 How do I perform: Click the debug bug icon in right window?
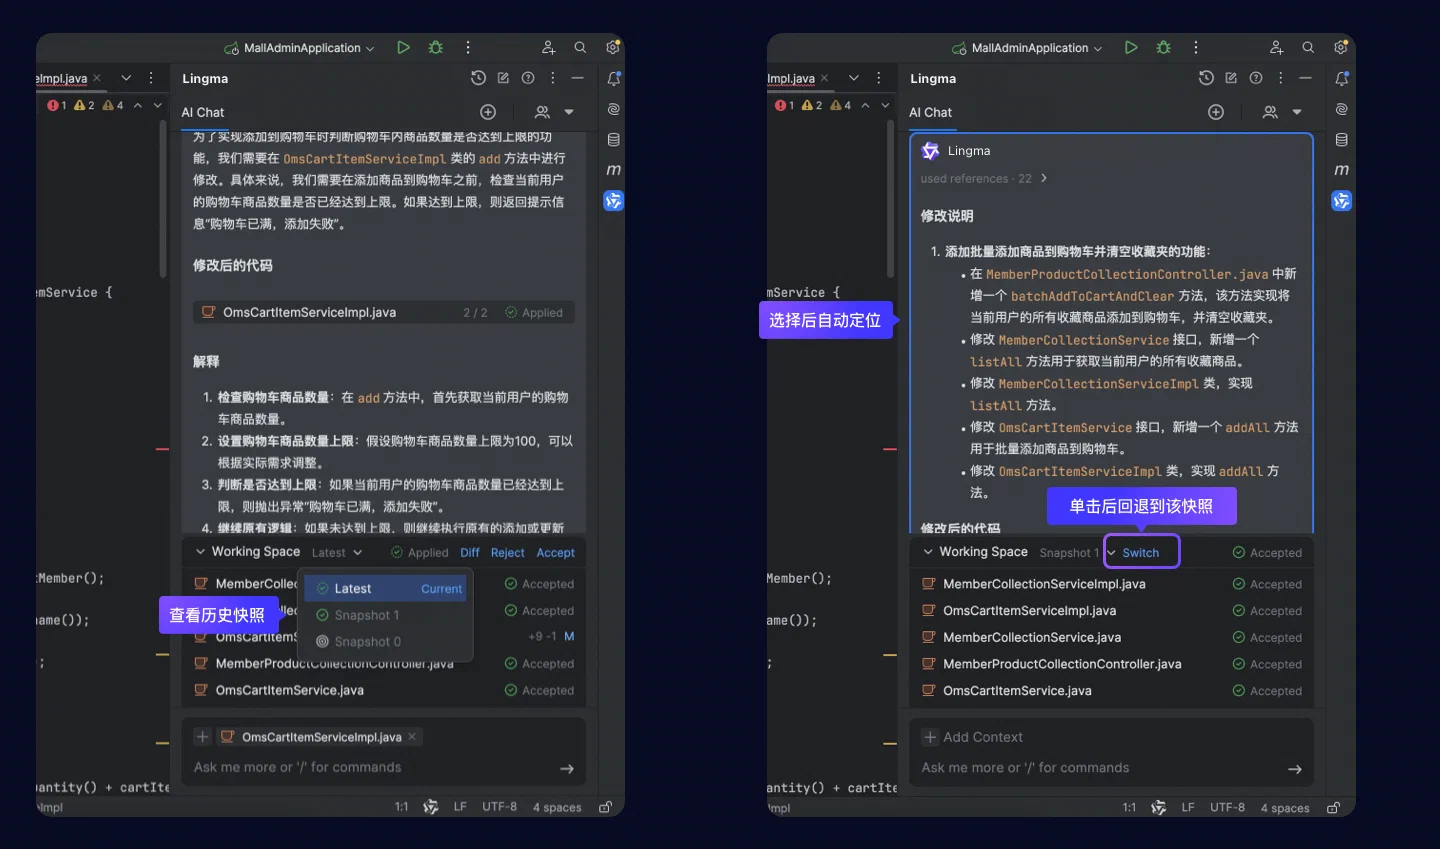point(1164,47)
